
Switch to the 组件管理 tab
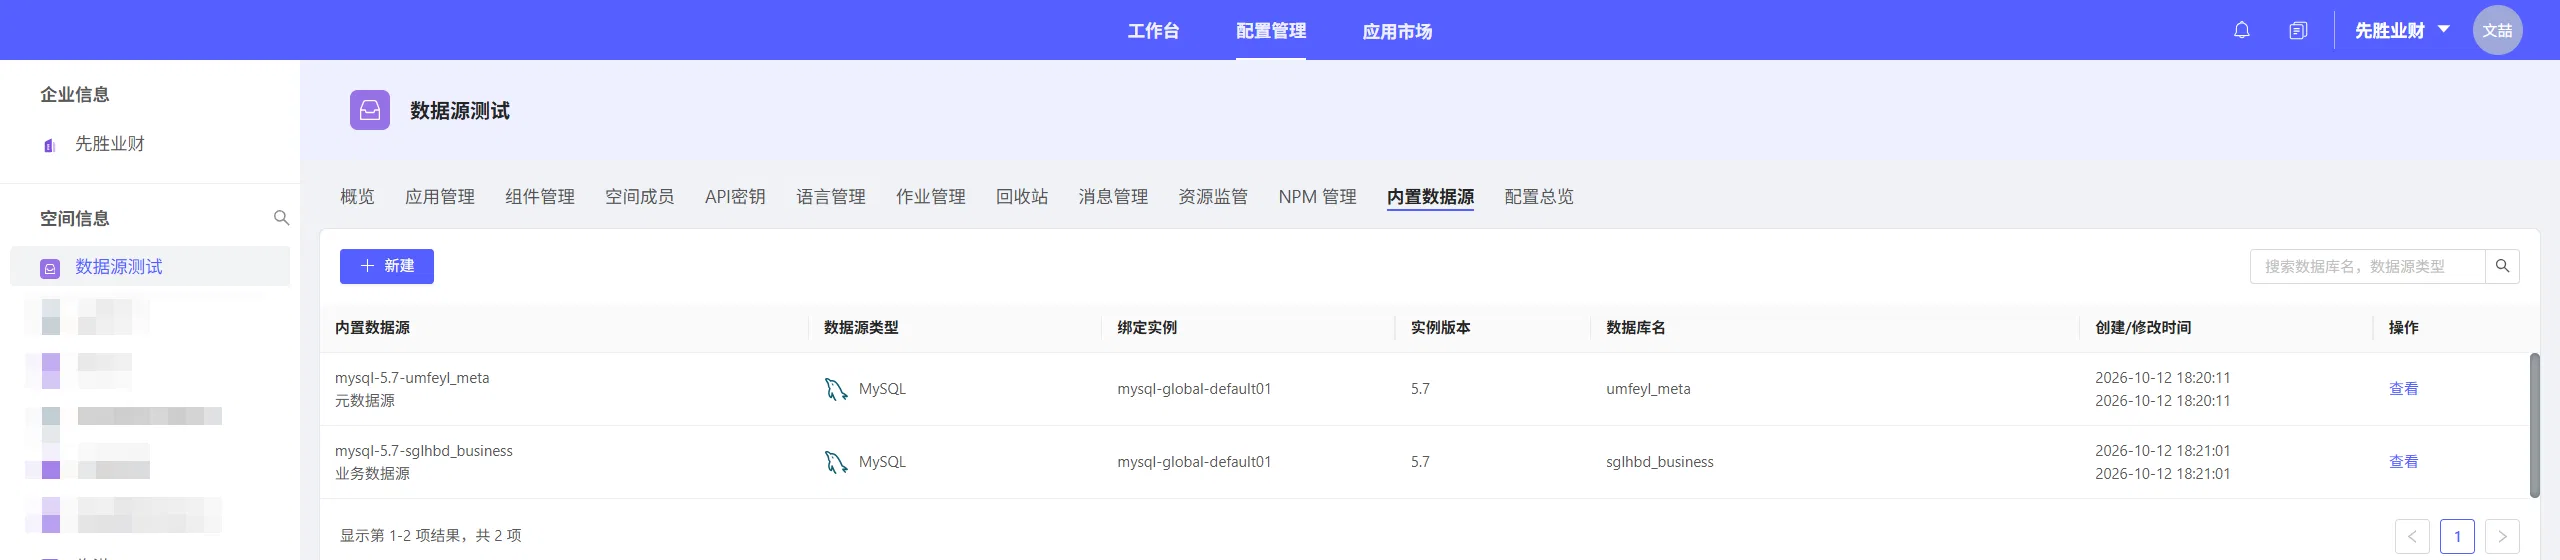(x=540, y=197)
